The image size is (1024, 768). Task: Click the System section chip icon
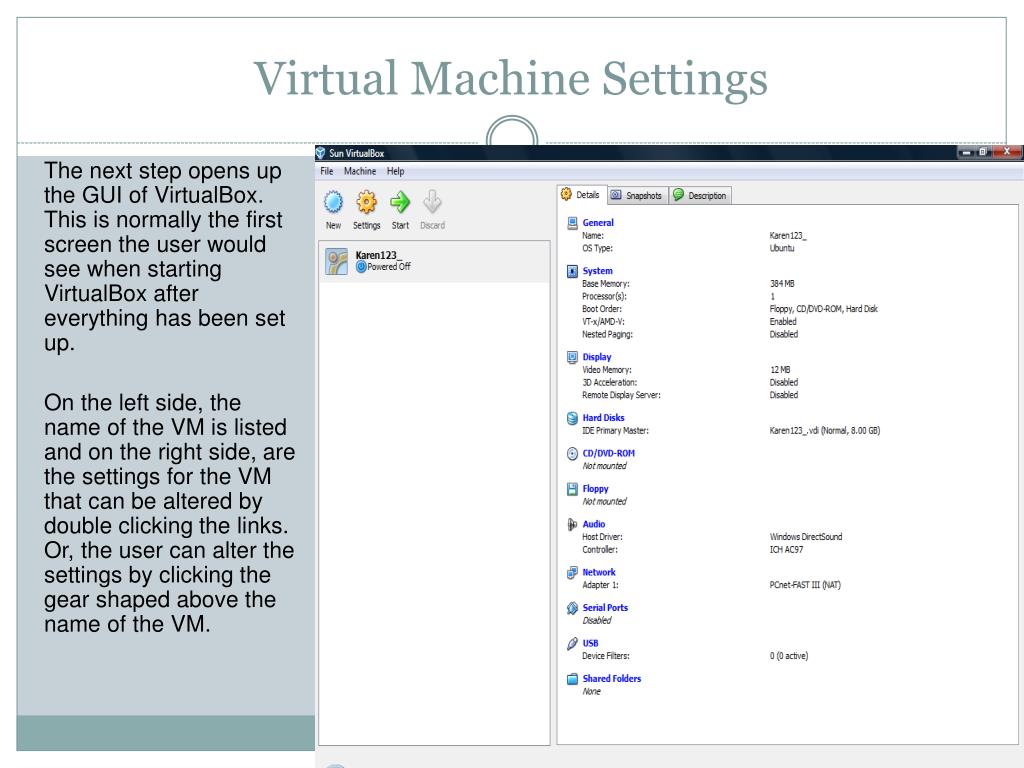(x=572, y=271)
